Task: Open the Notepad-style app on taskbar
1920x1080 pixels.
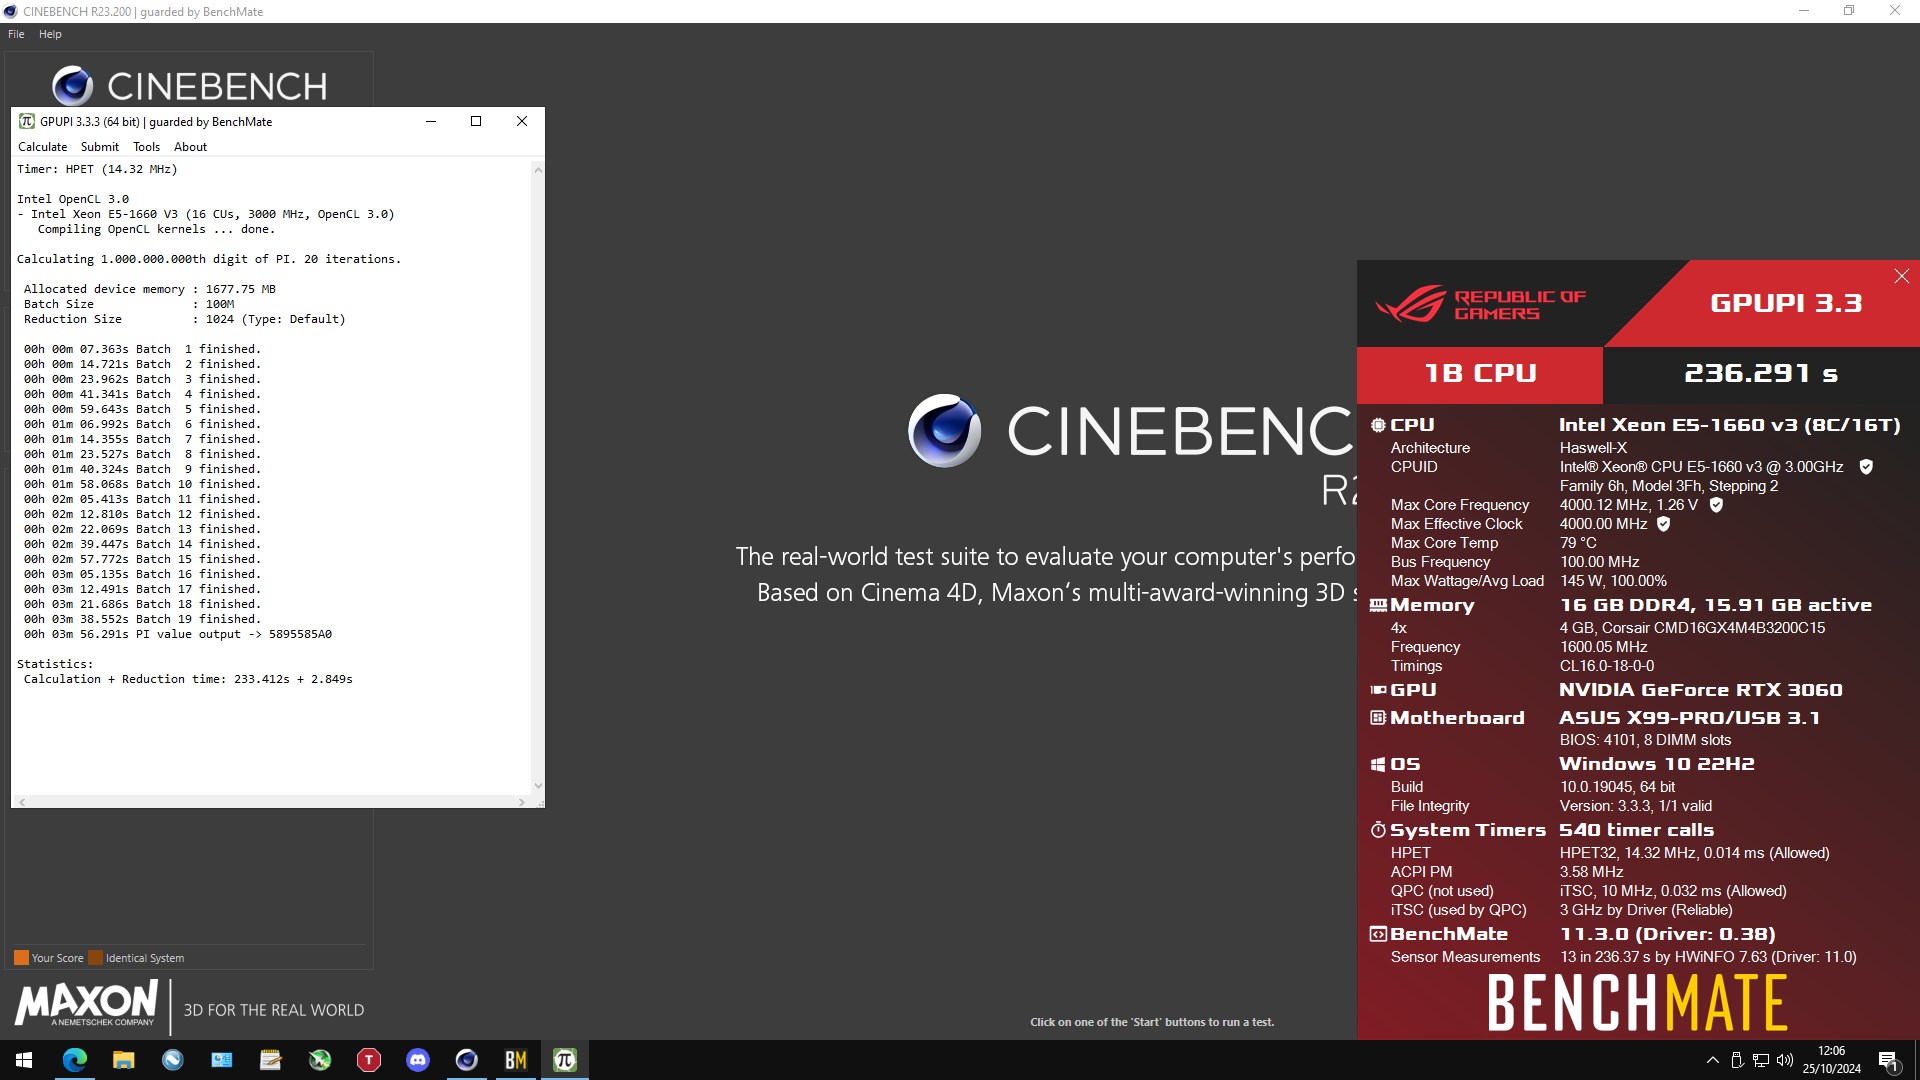Action: pyautogui.click(x=270, y=1060)
